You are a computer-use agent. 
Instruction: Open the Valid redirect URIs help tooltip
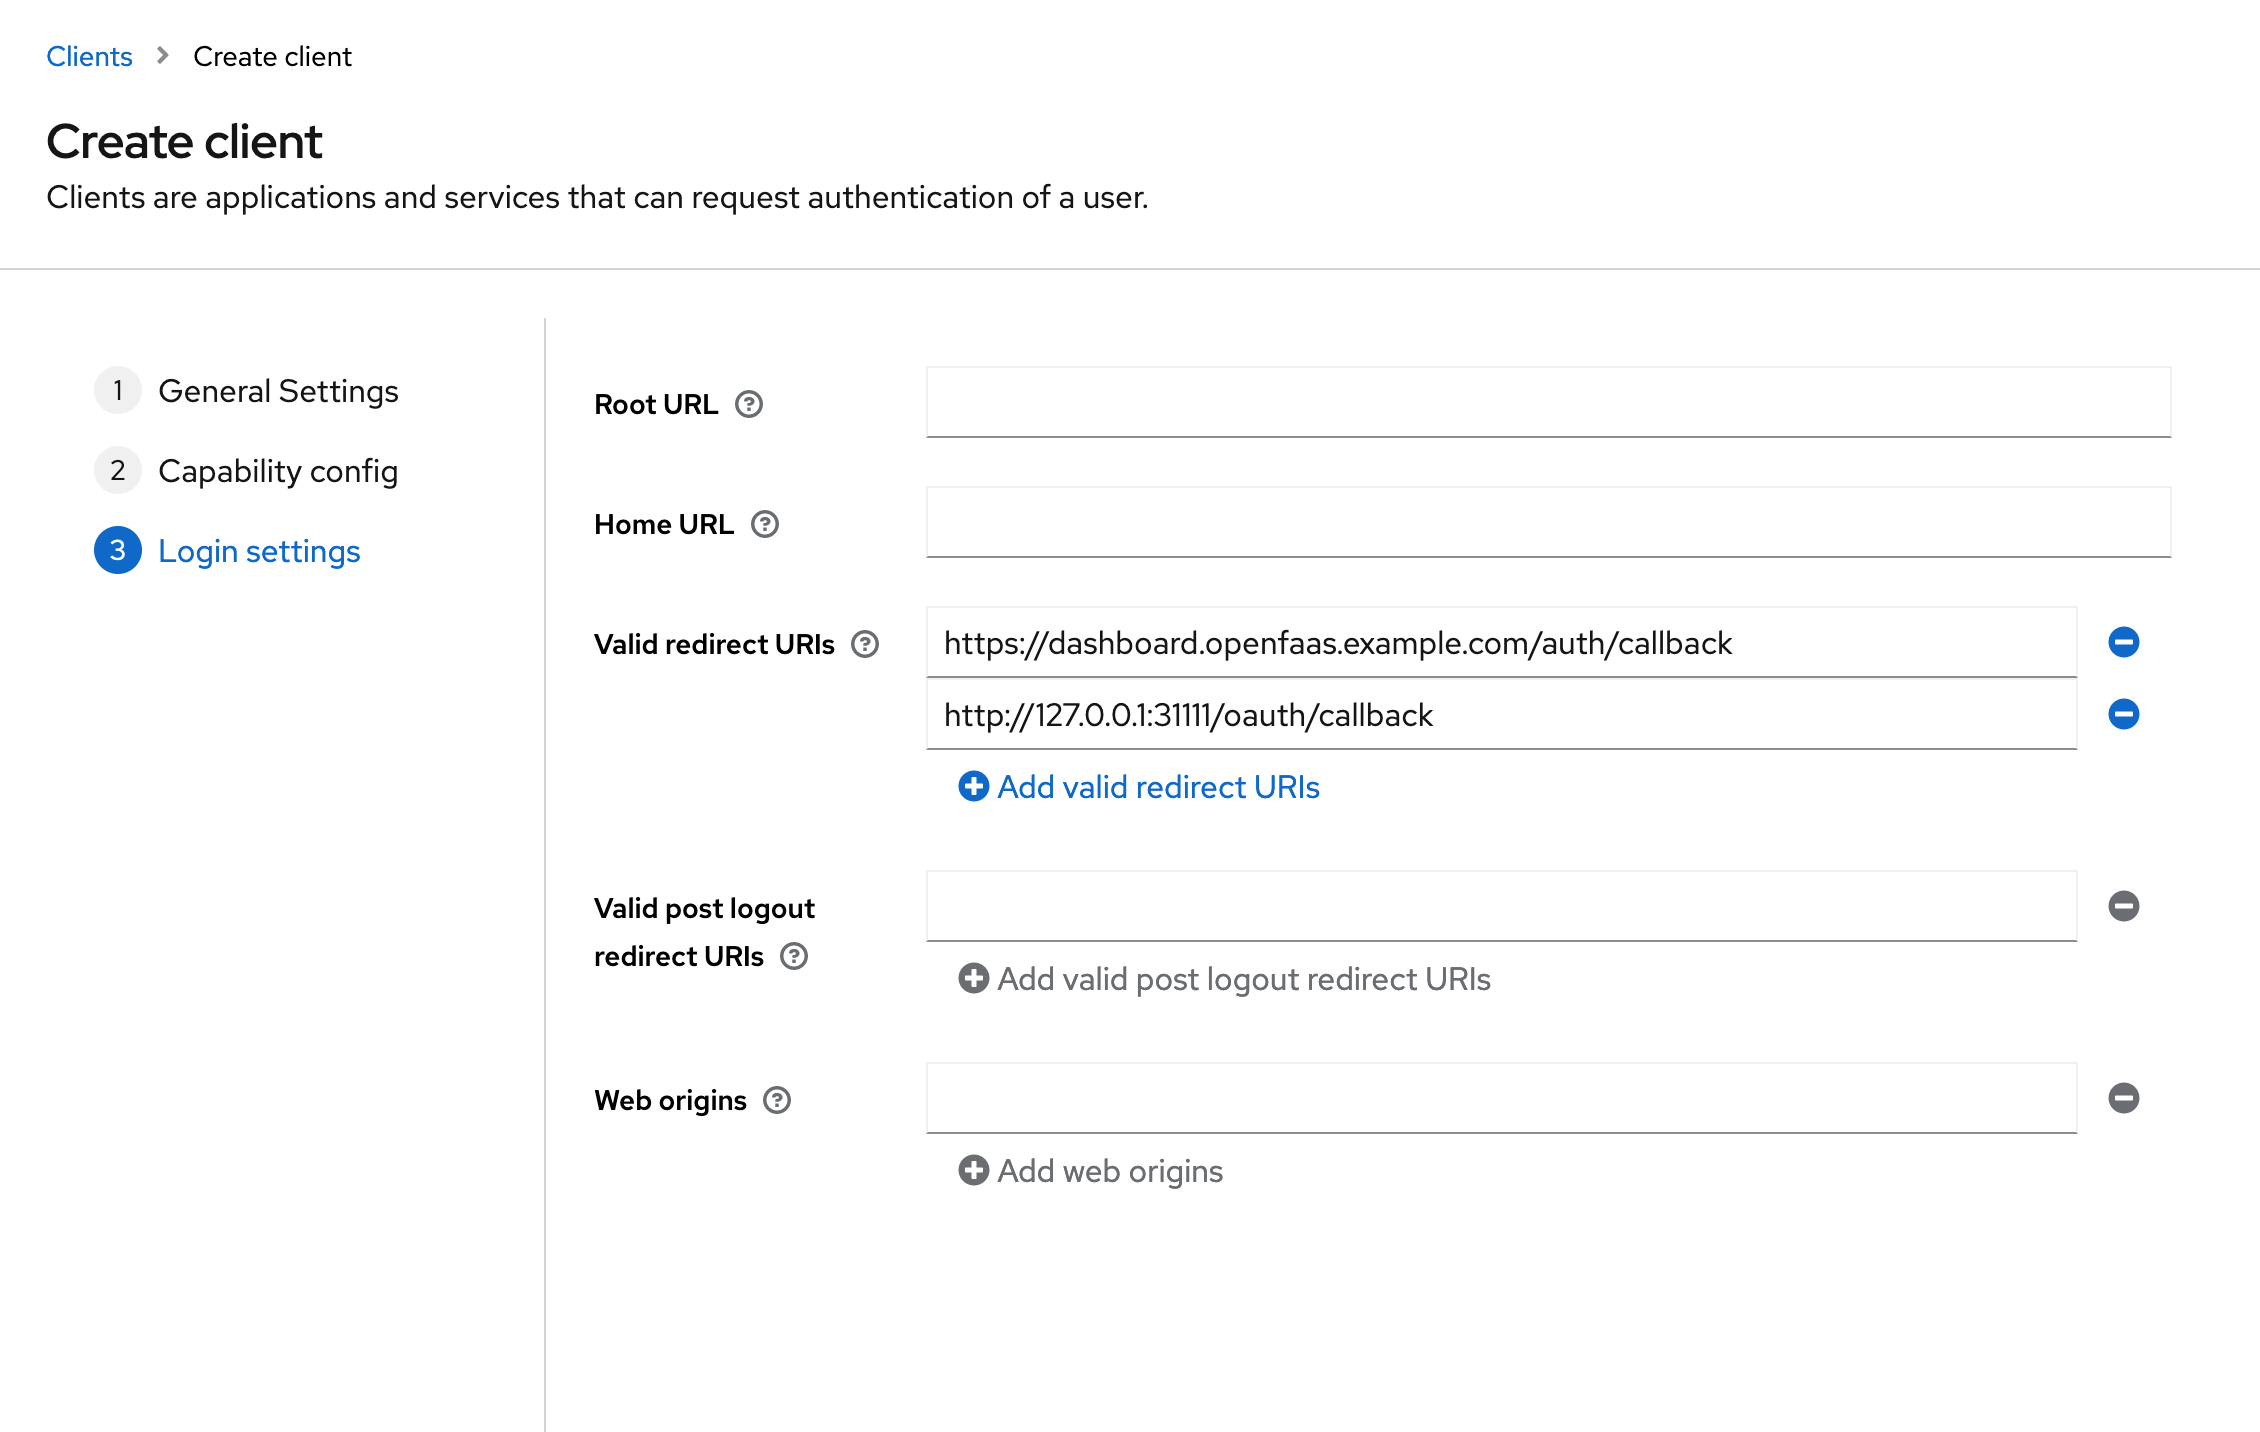[x=866, y=645]
